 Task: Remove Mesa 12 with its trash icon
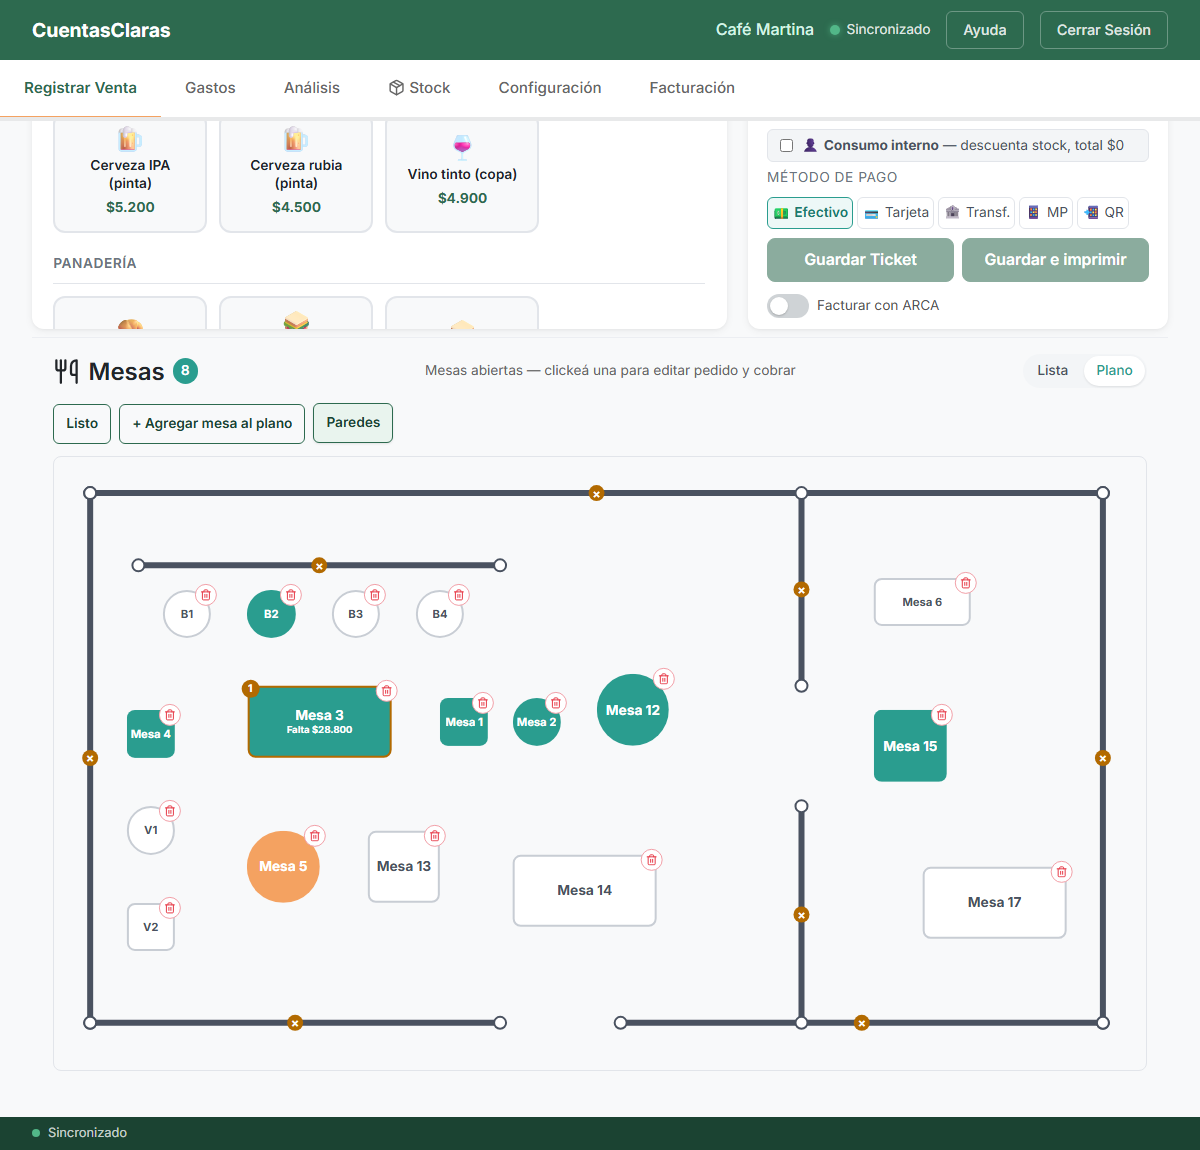coord(663,679)
